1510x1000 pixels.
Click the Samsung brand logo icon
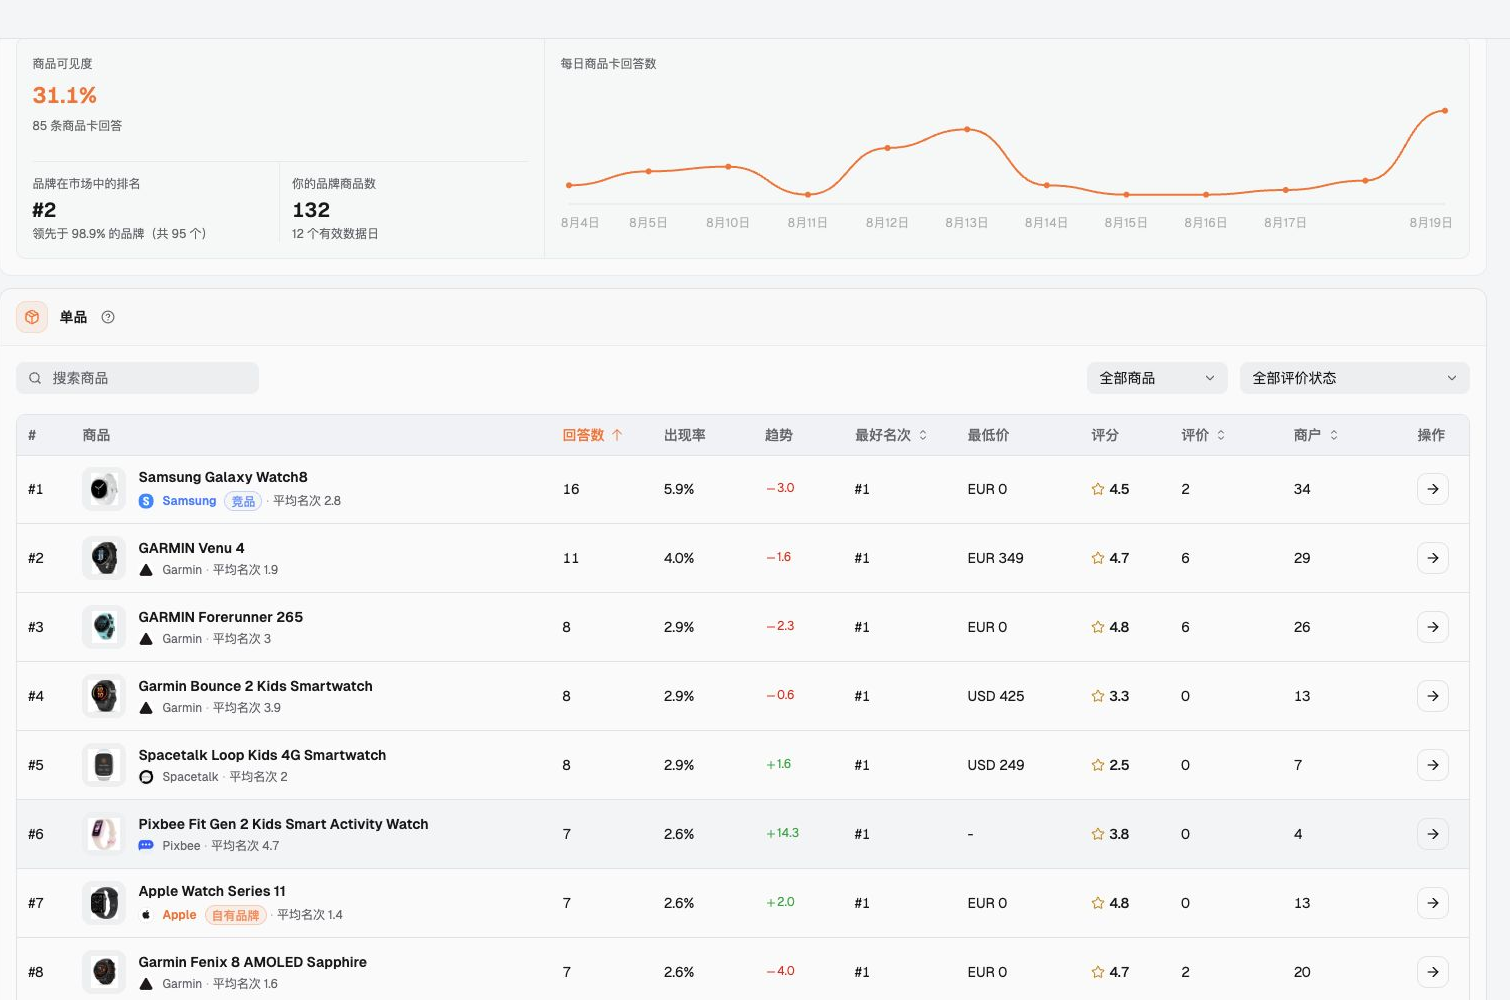[x=146, y=501]
